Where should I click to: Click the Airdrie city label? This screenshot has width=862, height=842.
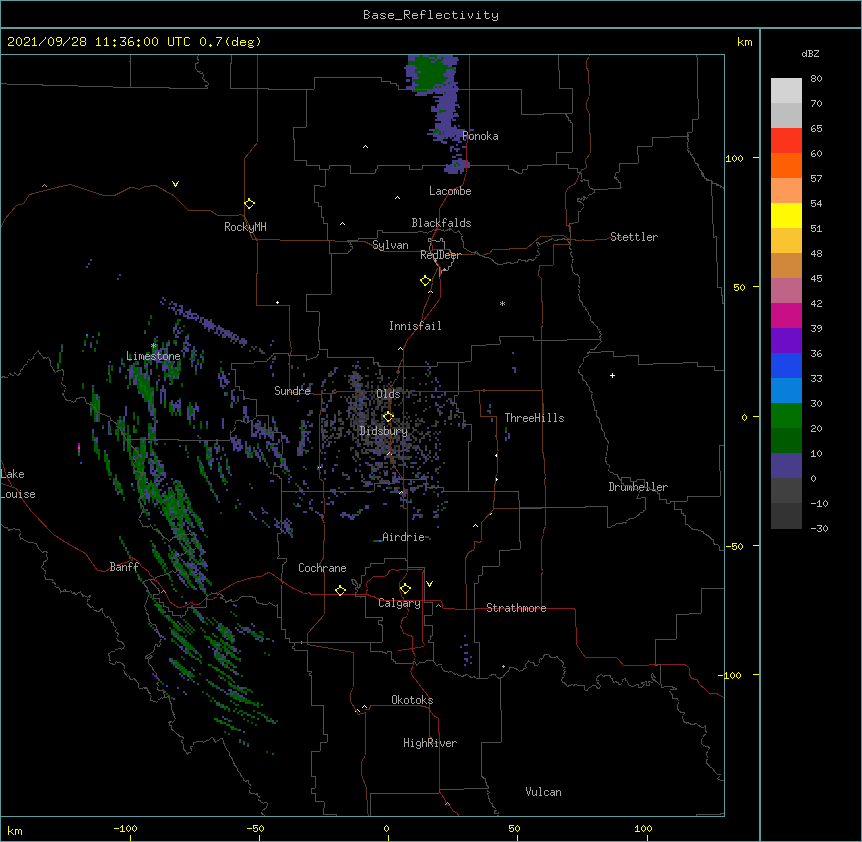pyautogui.click(x=404, y=537)
